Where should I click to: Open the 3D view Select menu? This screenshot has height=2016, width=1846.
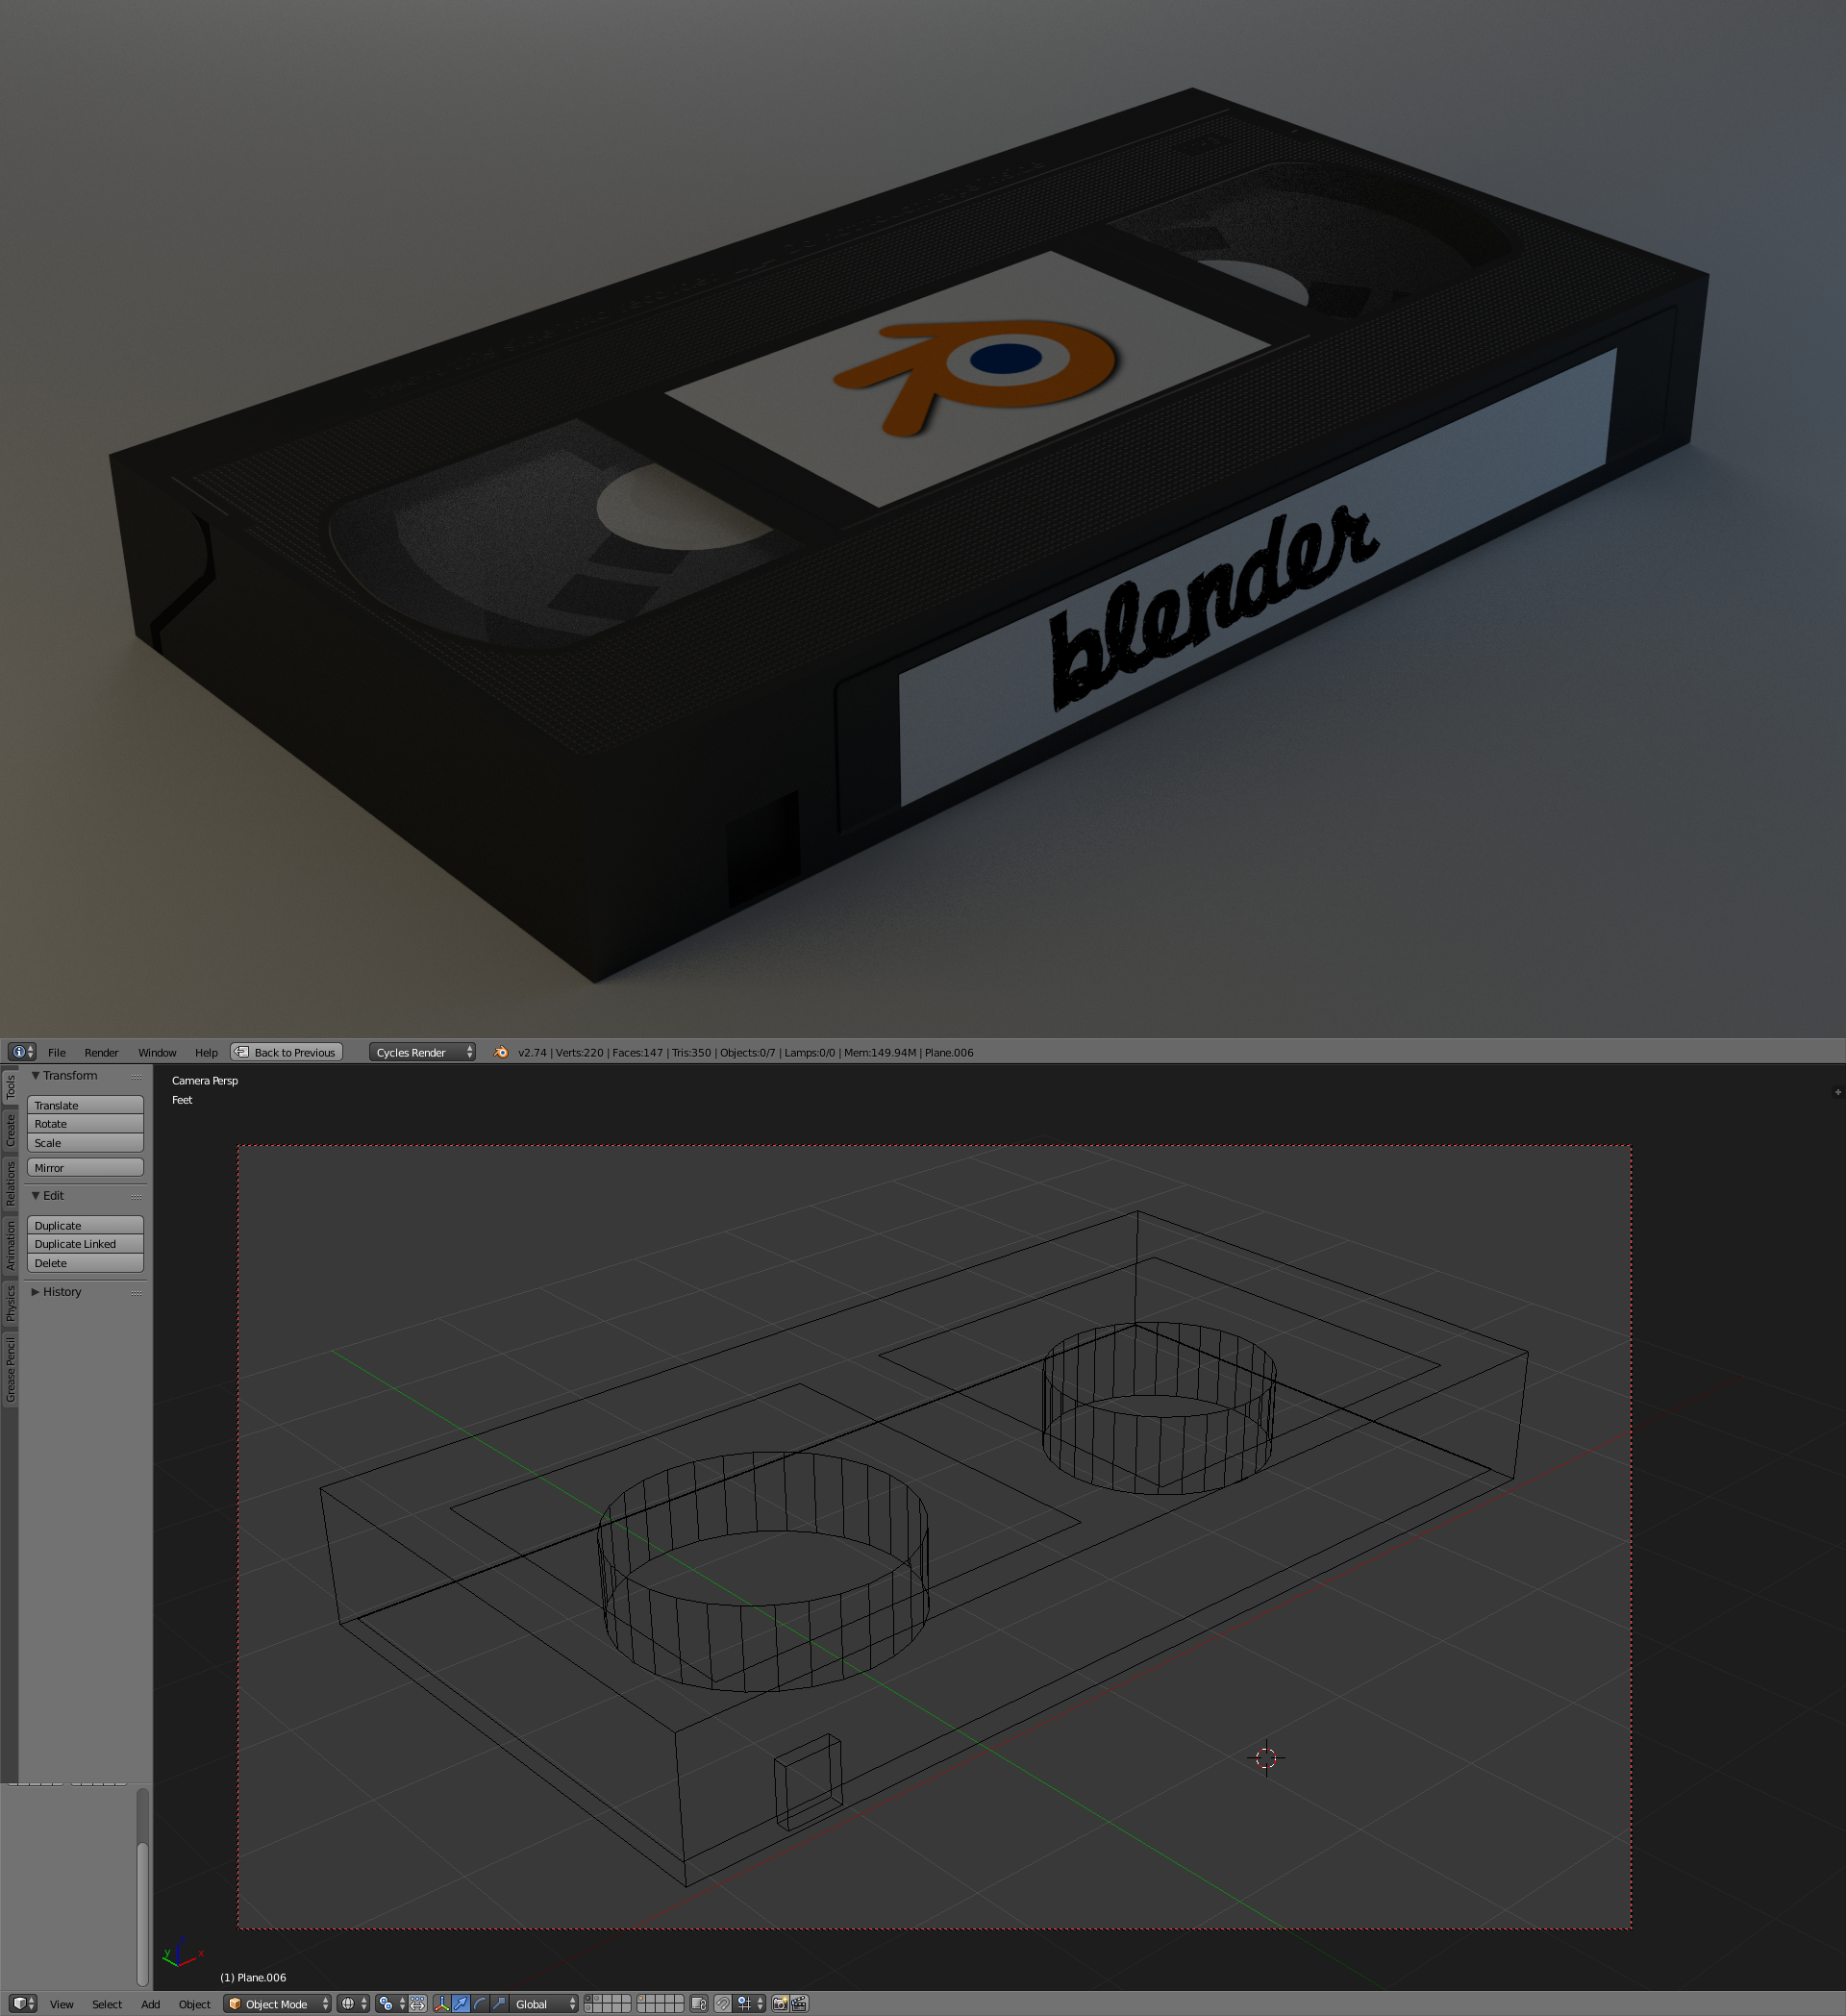(x=107, y=2004)
